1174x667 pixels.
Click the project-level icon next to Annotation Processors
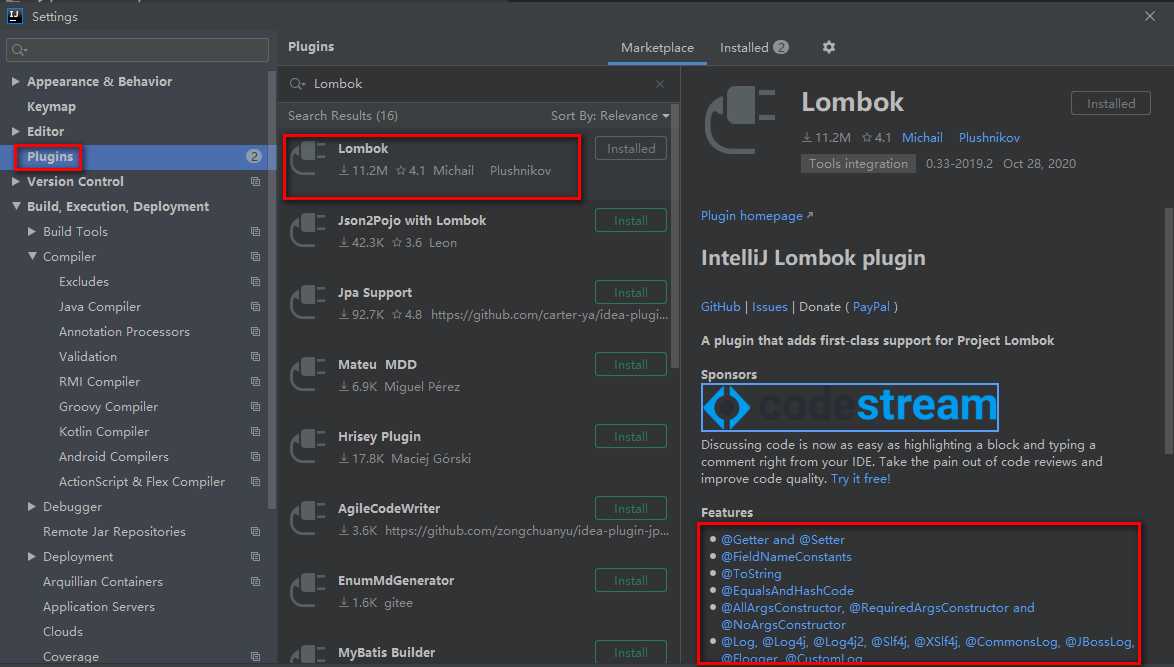pyautogui.click(x=255, y=332)
